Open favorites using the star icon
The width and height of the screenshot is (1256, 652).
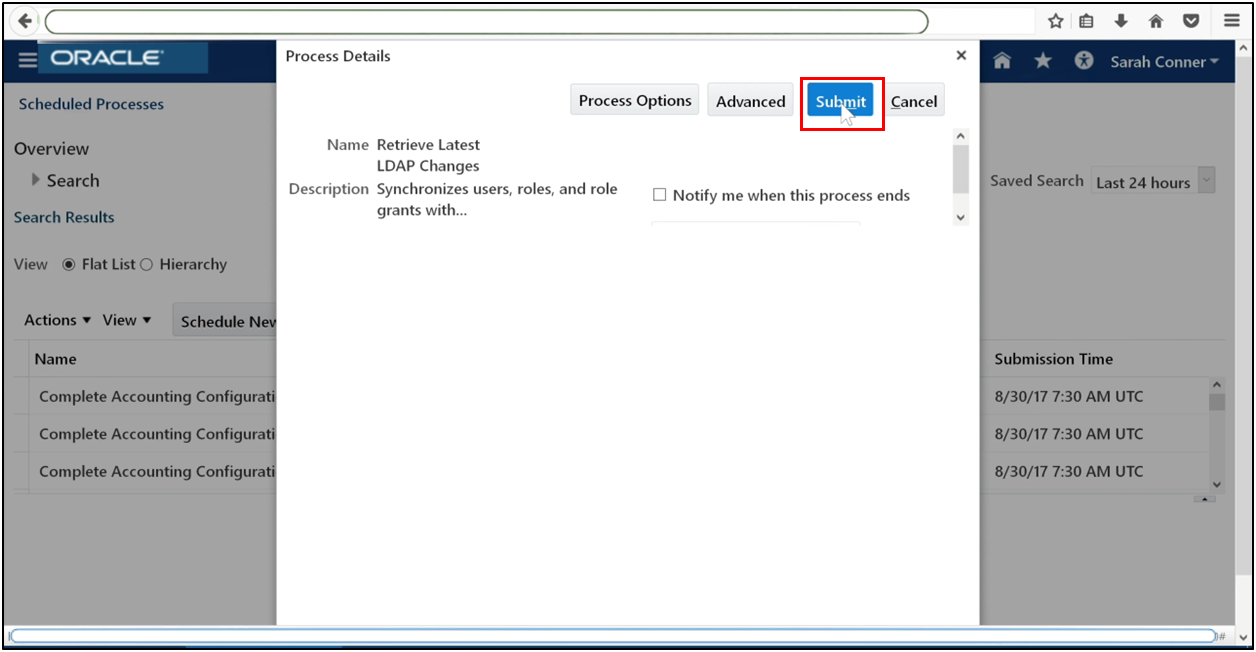click(1042, 61)
